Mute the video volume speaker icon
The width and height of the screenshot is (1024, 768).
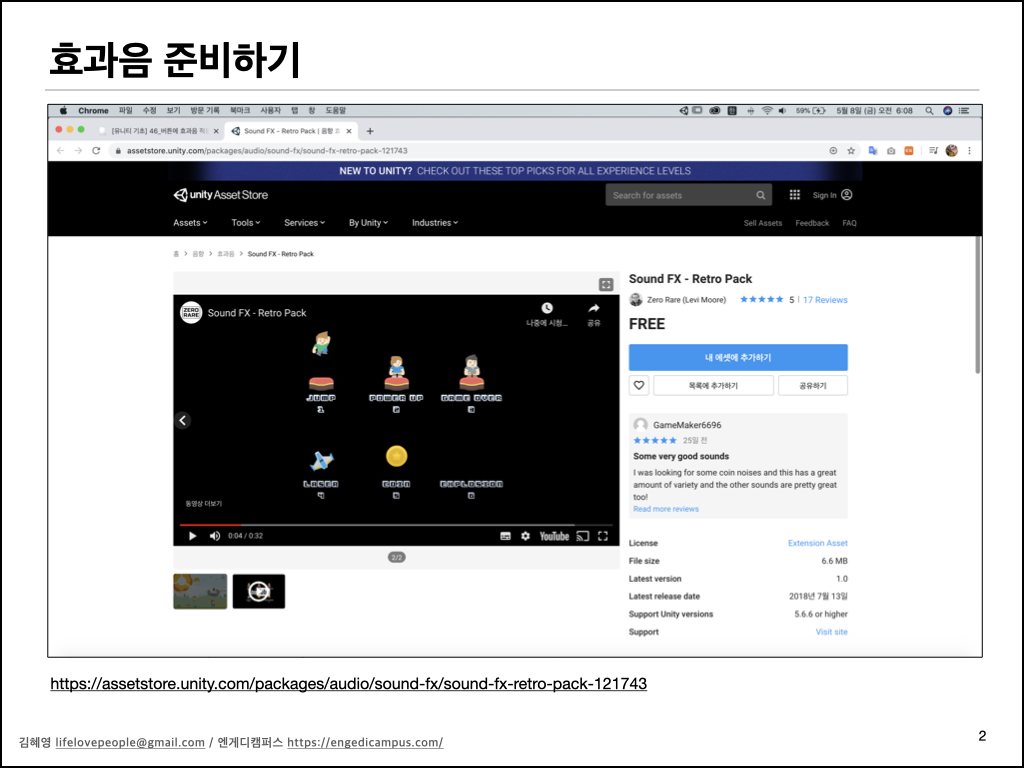coord(215,536)
